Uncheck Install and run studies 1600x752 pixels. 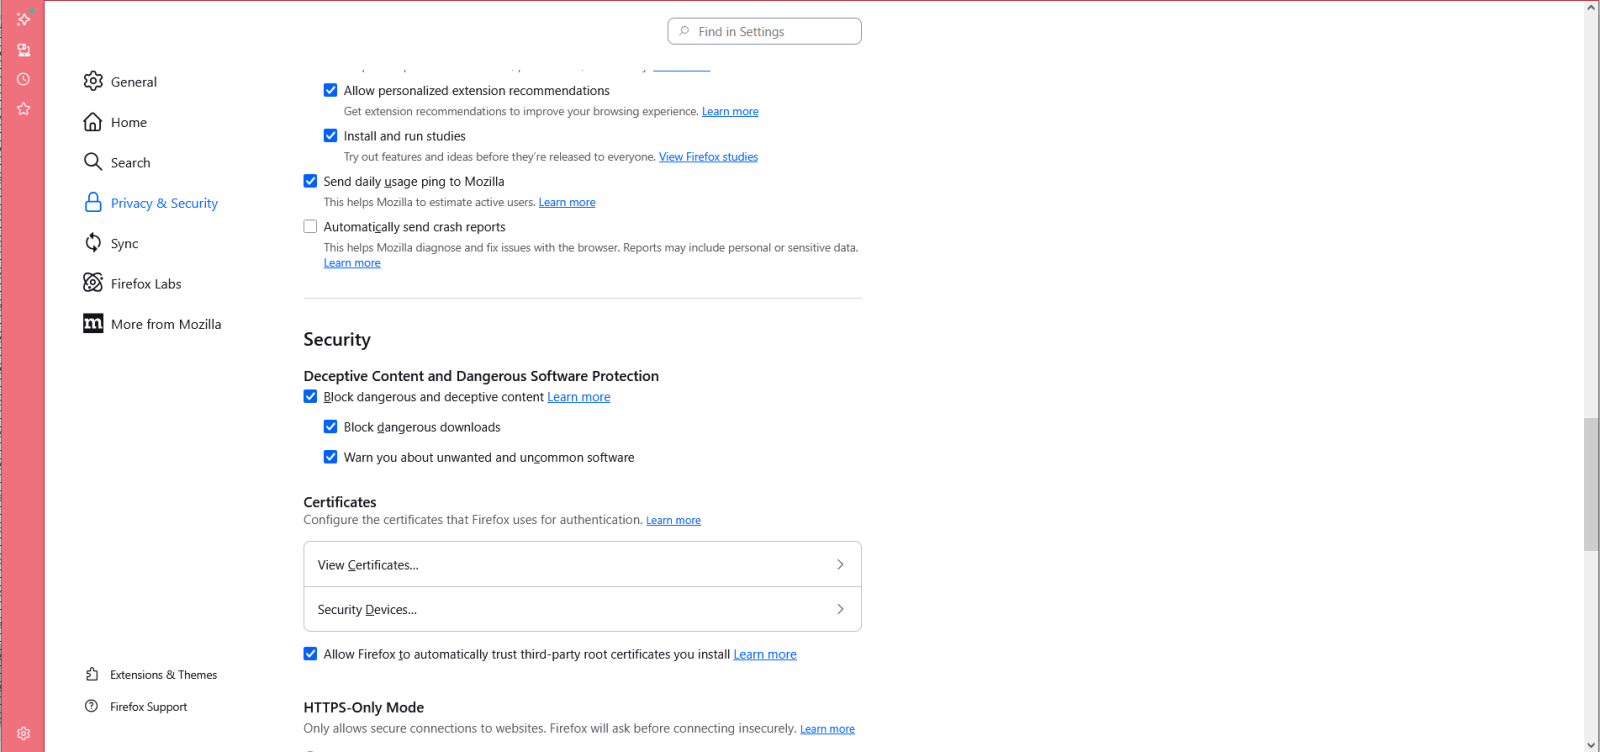pyautogui.click(x=330, y=136)
